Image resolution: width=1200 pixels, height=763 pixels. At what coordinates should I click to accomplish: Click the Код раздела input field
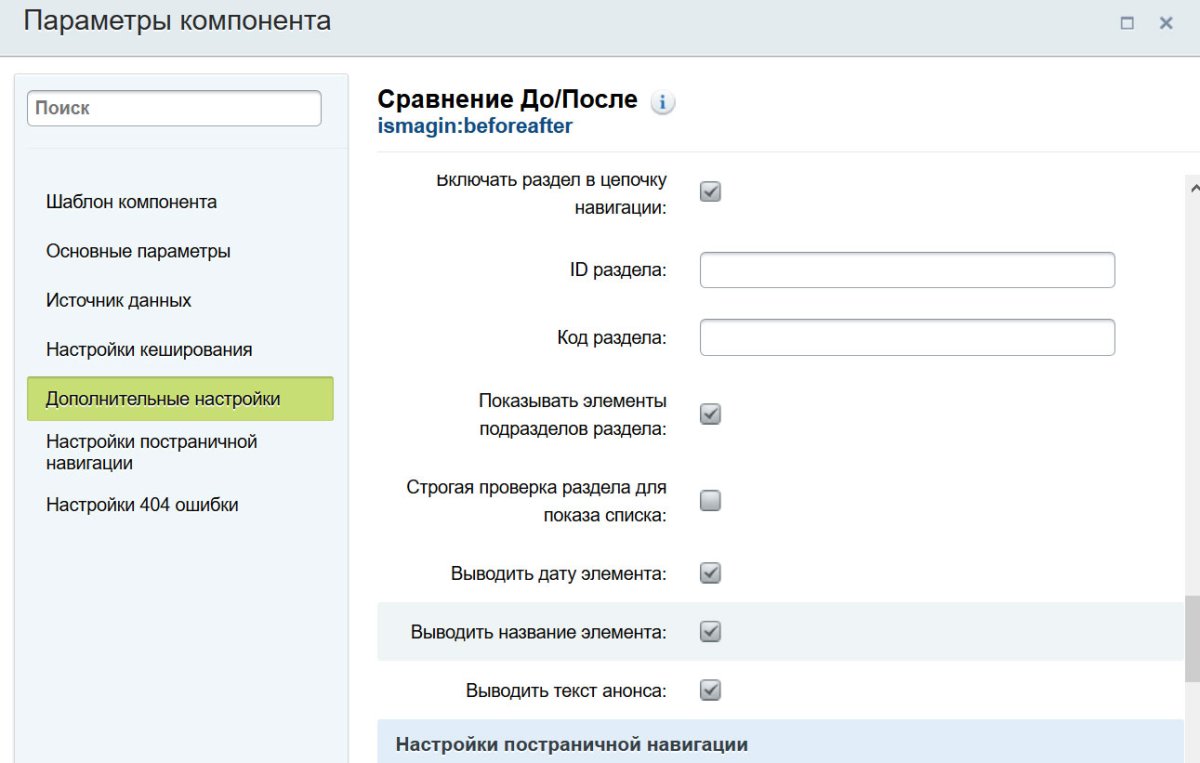(906, 337)
